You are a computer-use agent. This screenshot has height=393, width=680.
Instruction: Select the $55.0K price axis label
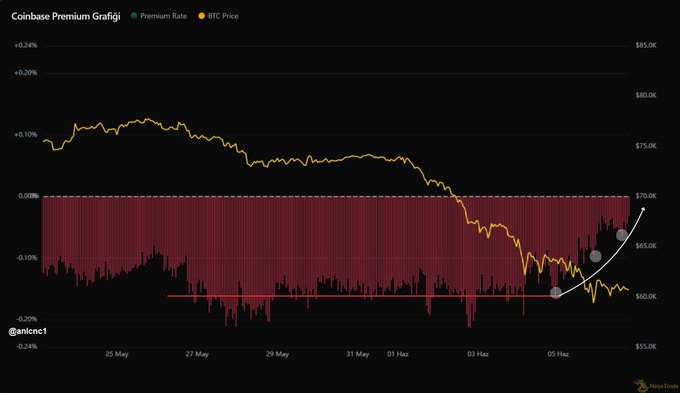[646, 347]
